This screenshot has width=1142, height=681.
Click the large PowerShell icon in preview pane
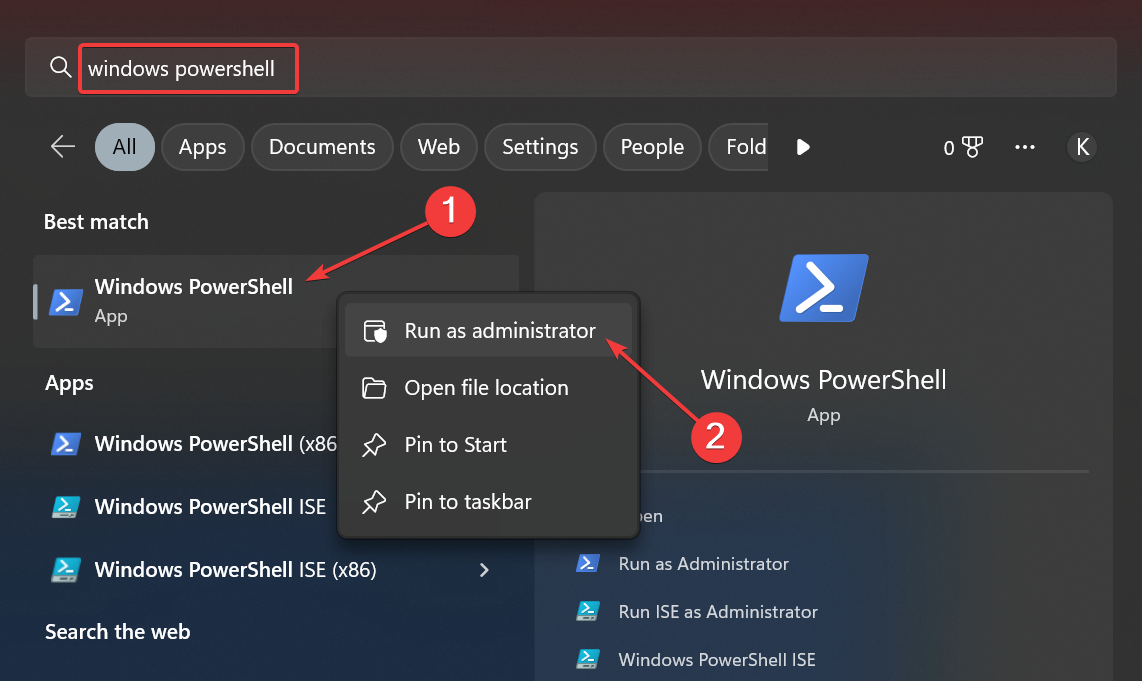click(822, 288)
